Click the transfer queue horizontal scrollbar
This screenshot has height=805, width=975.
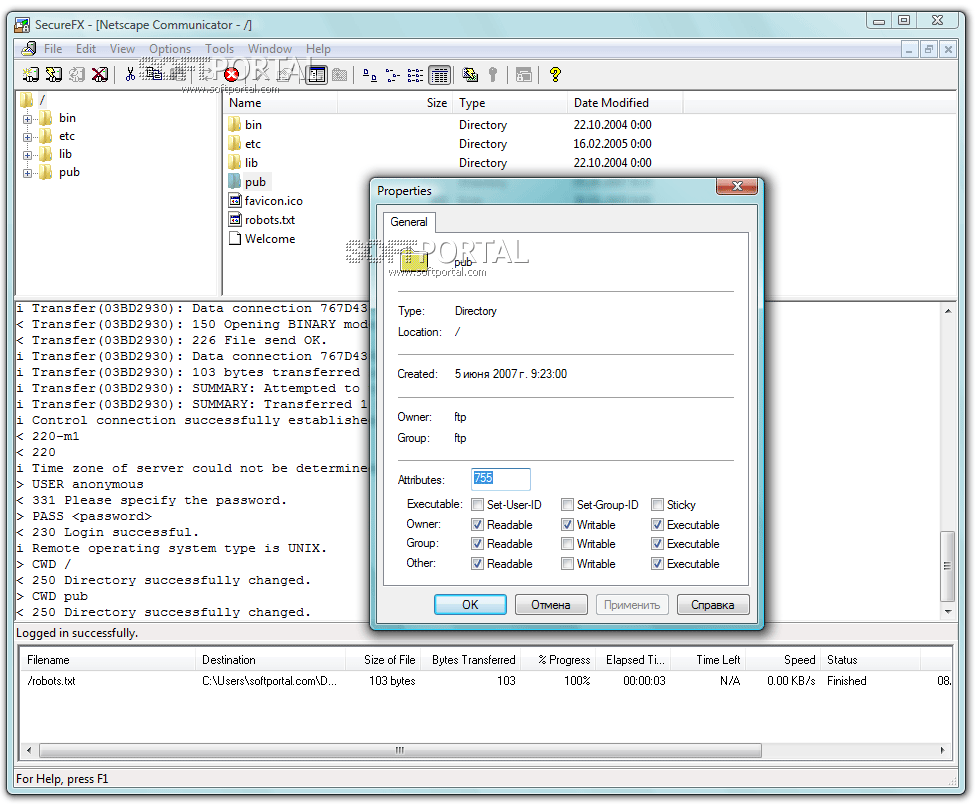[400, 750]
